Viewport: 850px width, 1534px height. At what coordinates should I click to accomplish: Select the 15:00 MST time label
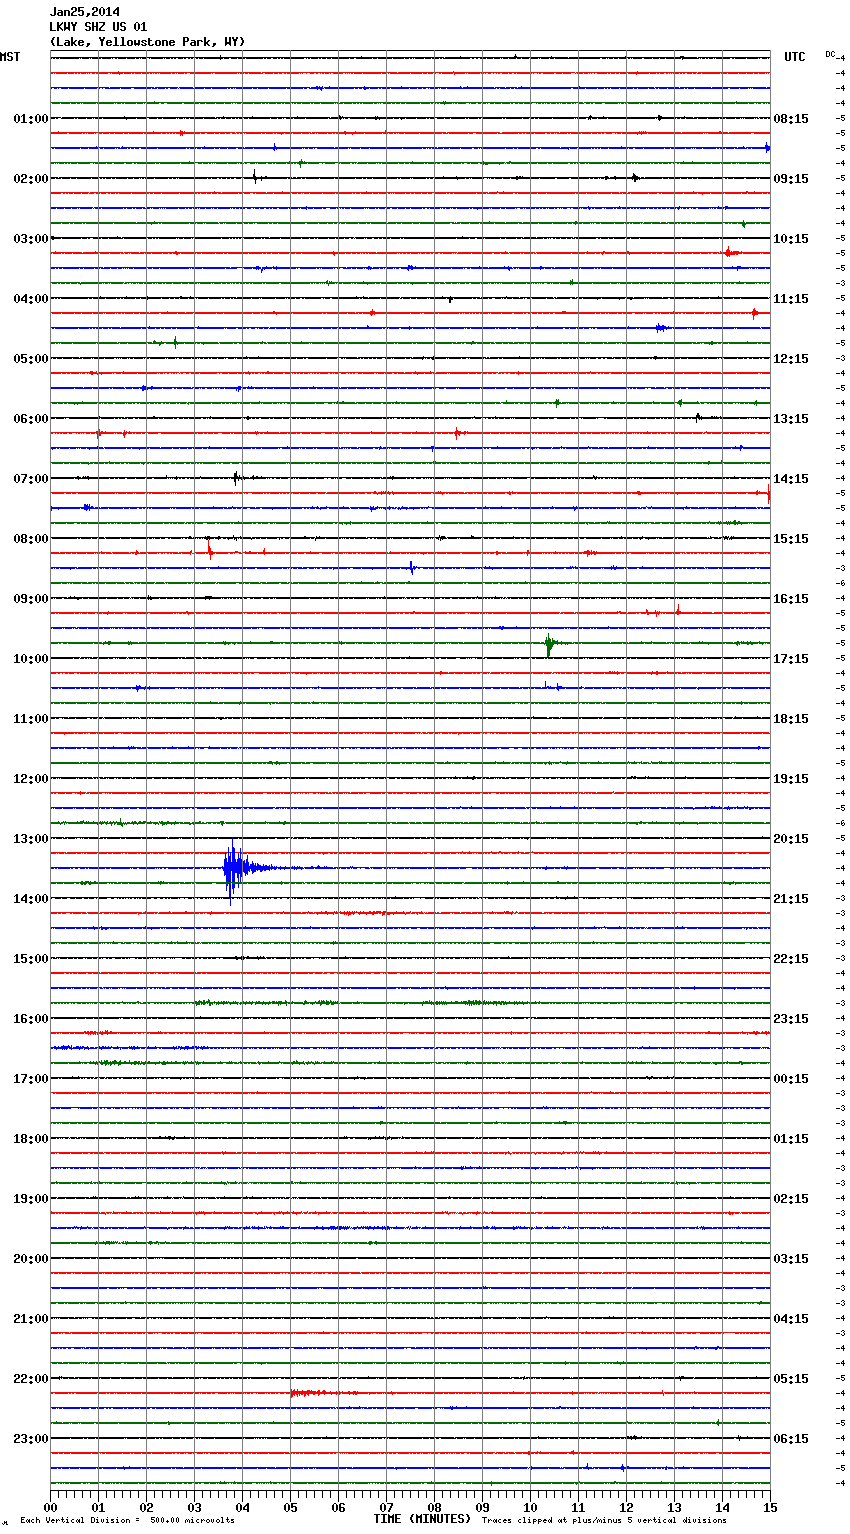31,959
